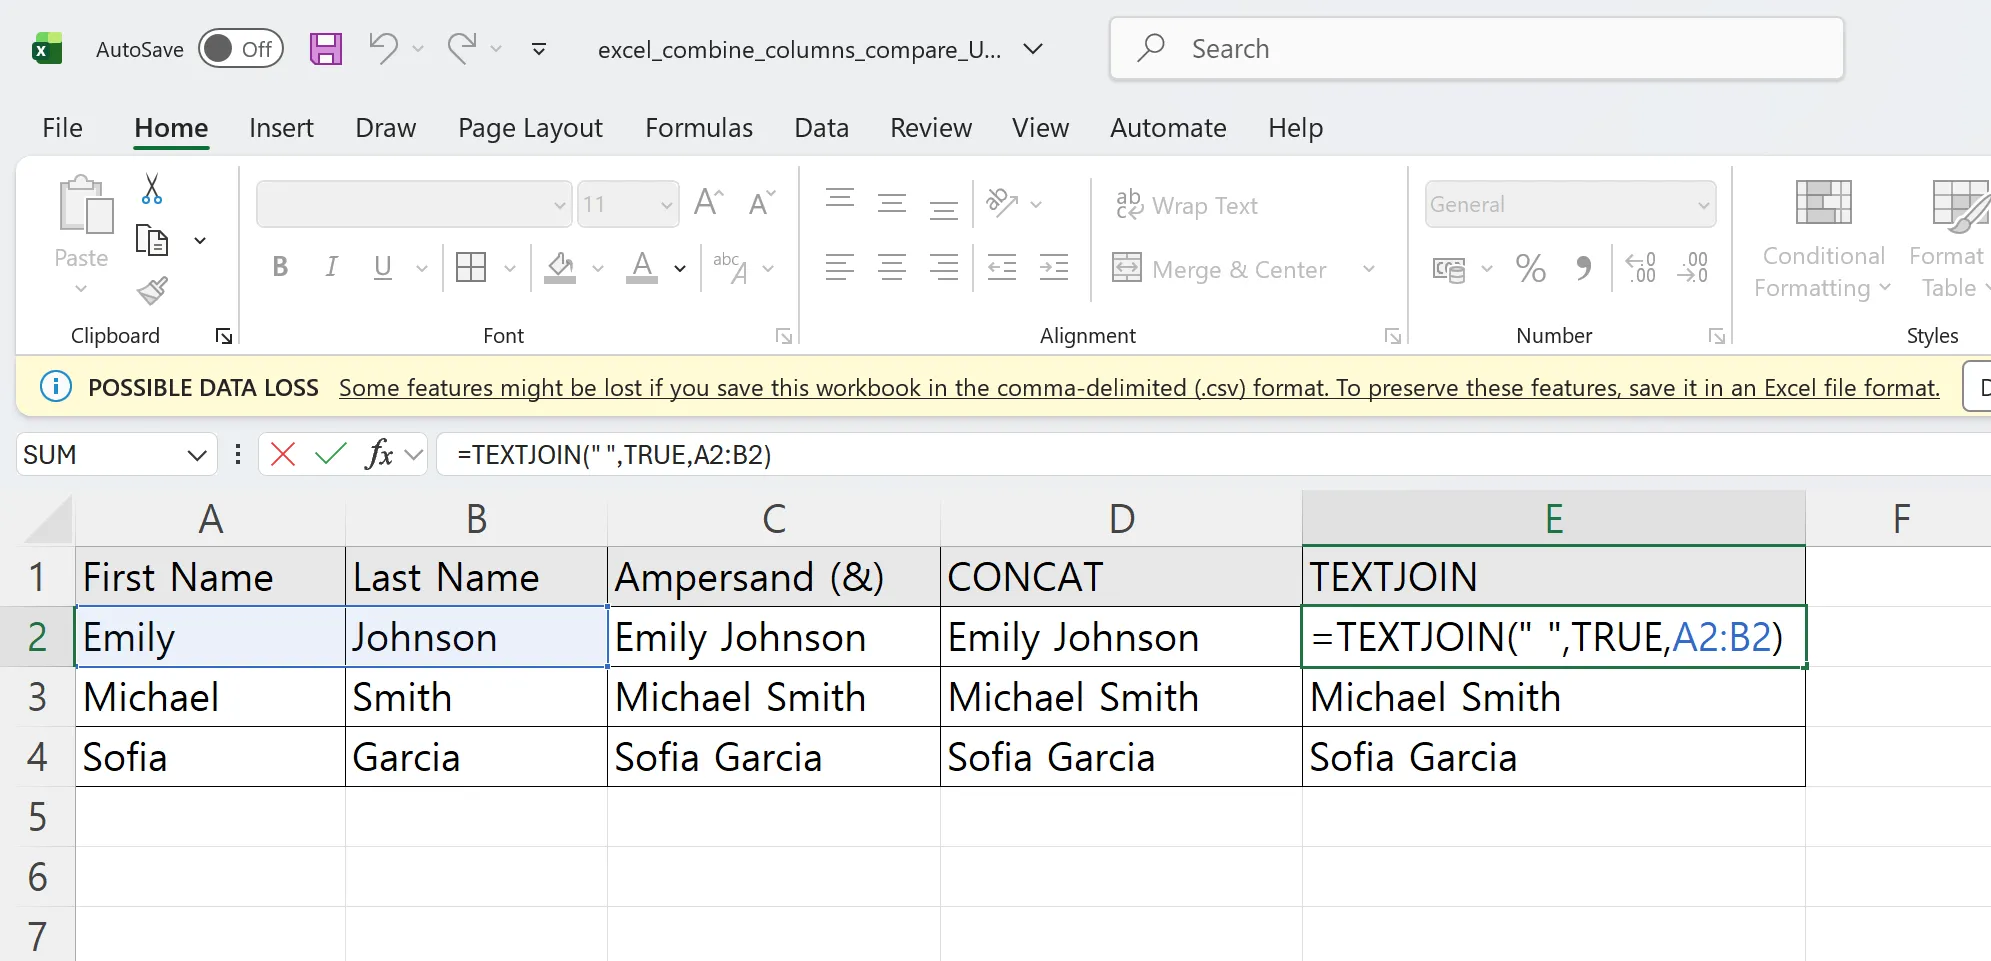Switch to the Formulas ribbon tab

[698, 128]
